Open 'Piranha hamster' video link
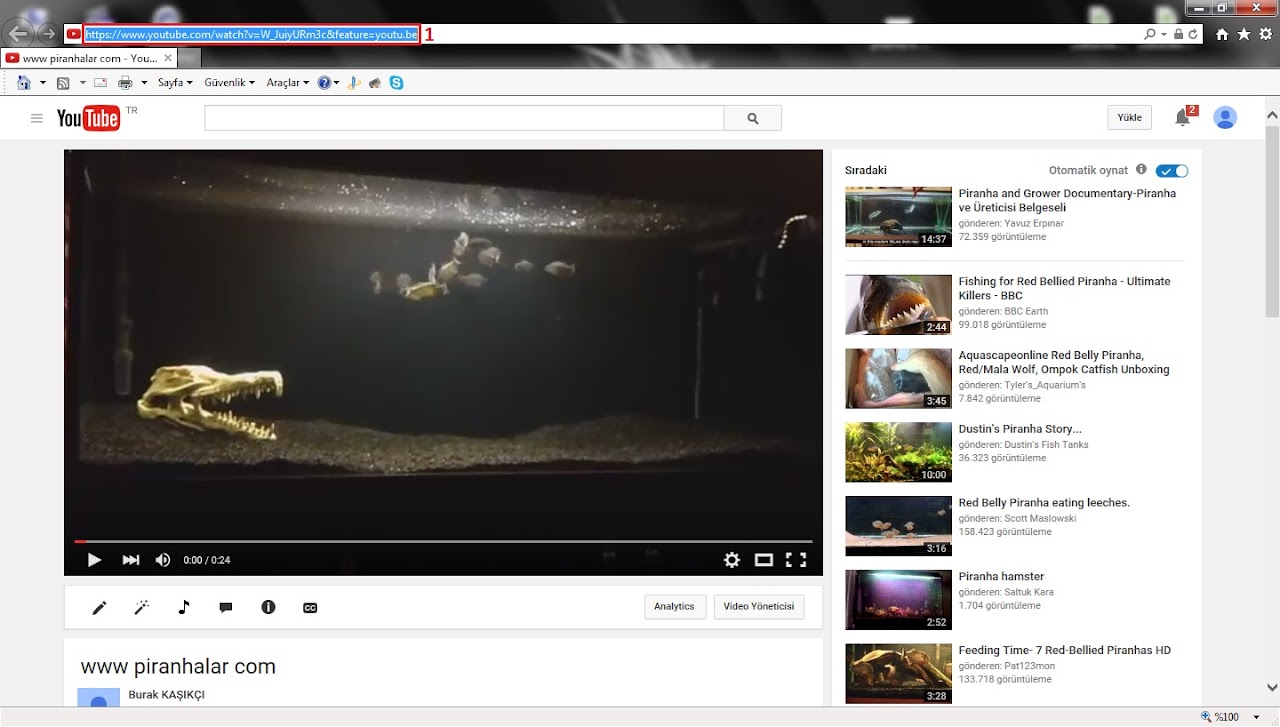The height and width of the screenshot is (727, 1280). (x=1001, y=577)
